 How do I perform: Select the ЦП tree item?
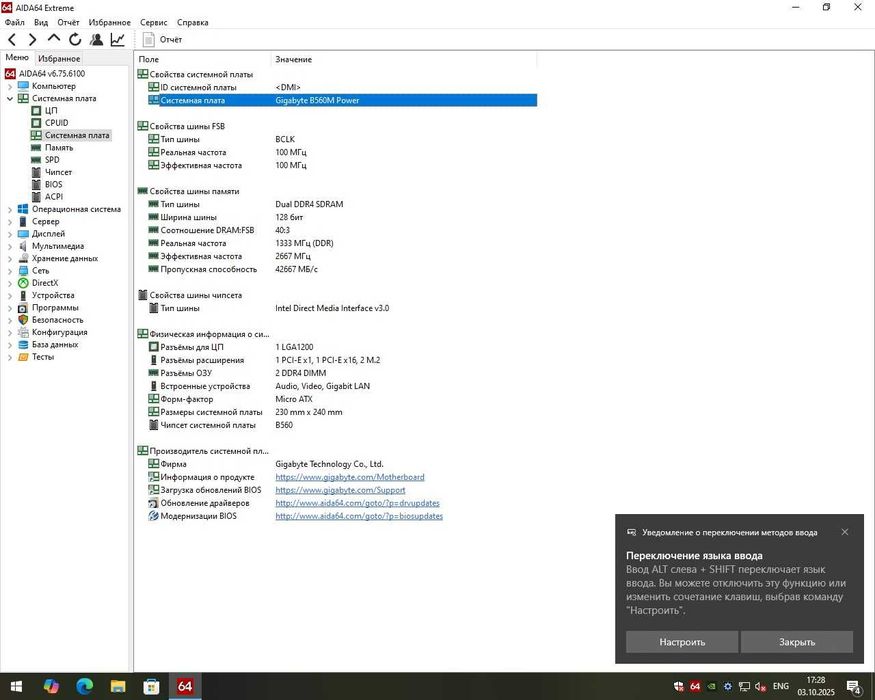click(51, 111)
